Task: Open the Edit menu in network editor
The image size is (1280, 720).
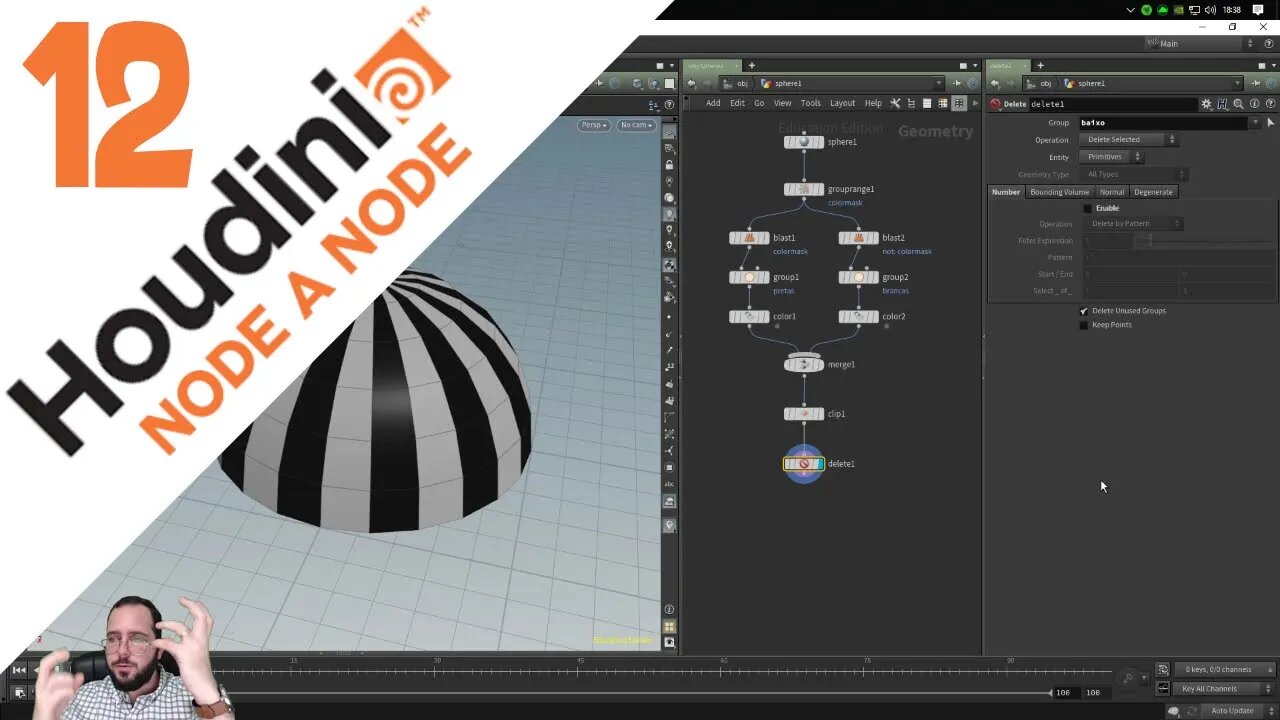Action: pyautogui.click(x=737, y=103)
